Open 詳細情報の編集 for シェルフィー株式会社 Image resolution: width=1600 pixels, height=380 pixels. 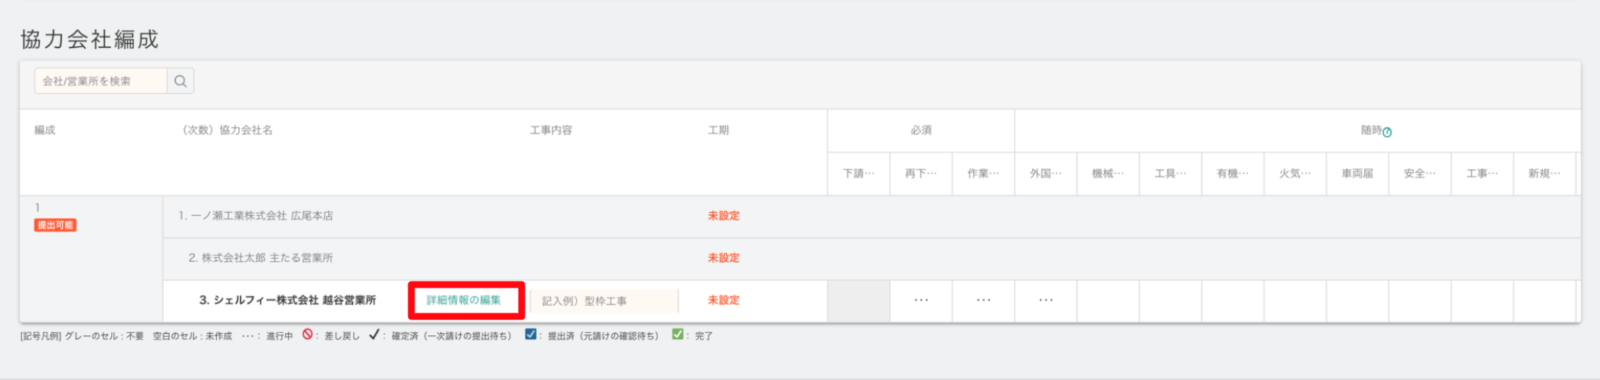click(x=464, y=300)
